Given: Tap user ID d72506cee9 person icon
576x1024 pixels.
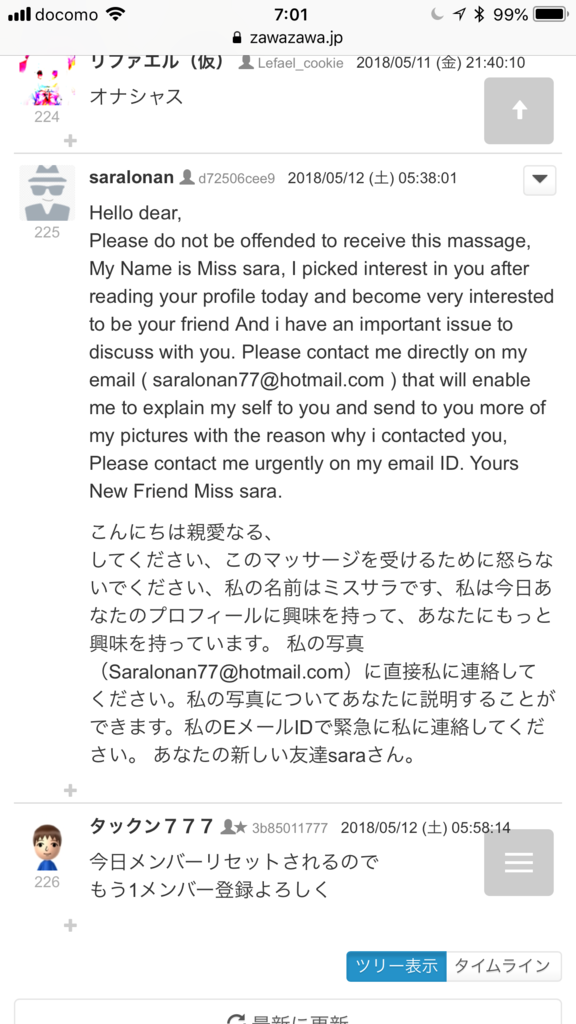Looking at the screenshot, I should [187, 178].
